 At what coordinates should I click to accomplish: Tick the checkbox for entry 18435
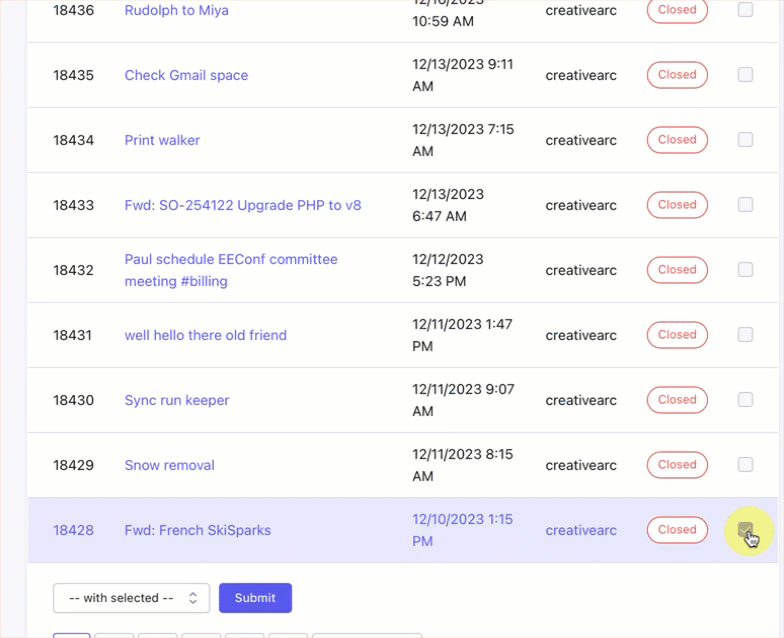point(745,75)
